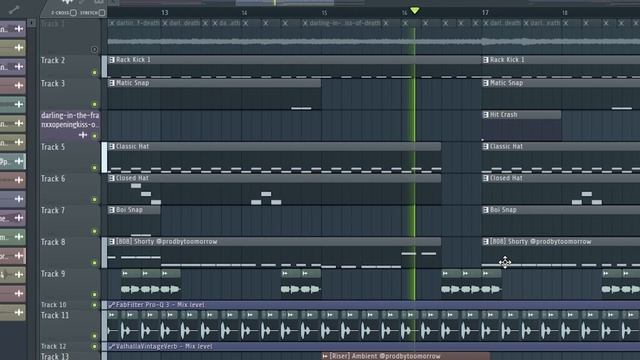Open menu of Matic Snap clip at bar 17
This screenshot has width=640, height=360.
[x=486, y=83]
